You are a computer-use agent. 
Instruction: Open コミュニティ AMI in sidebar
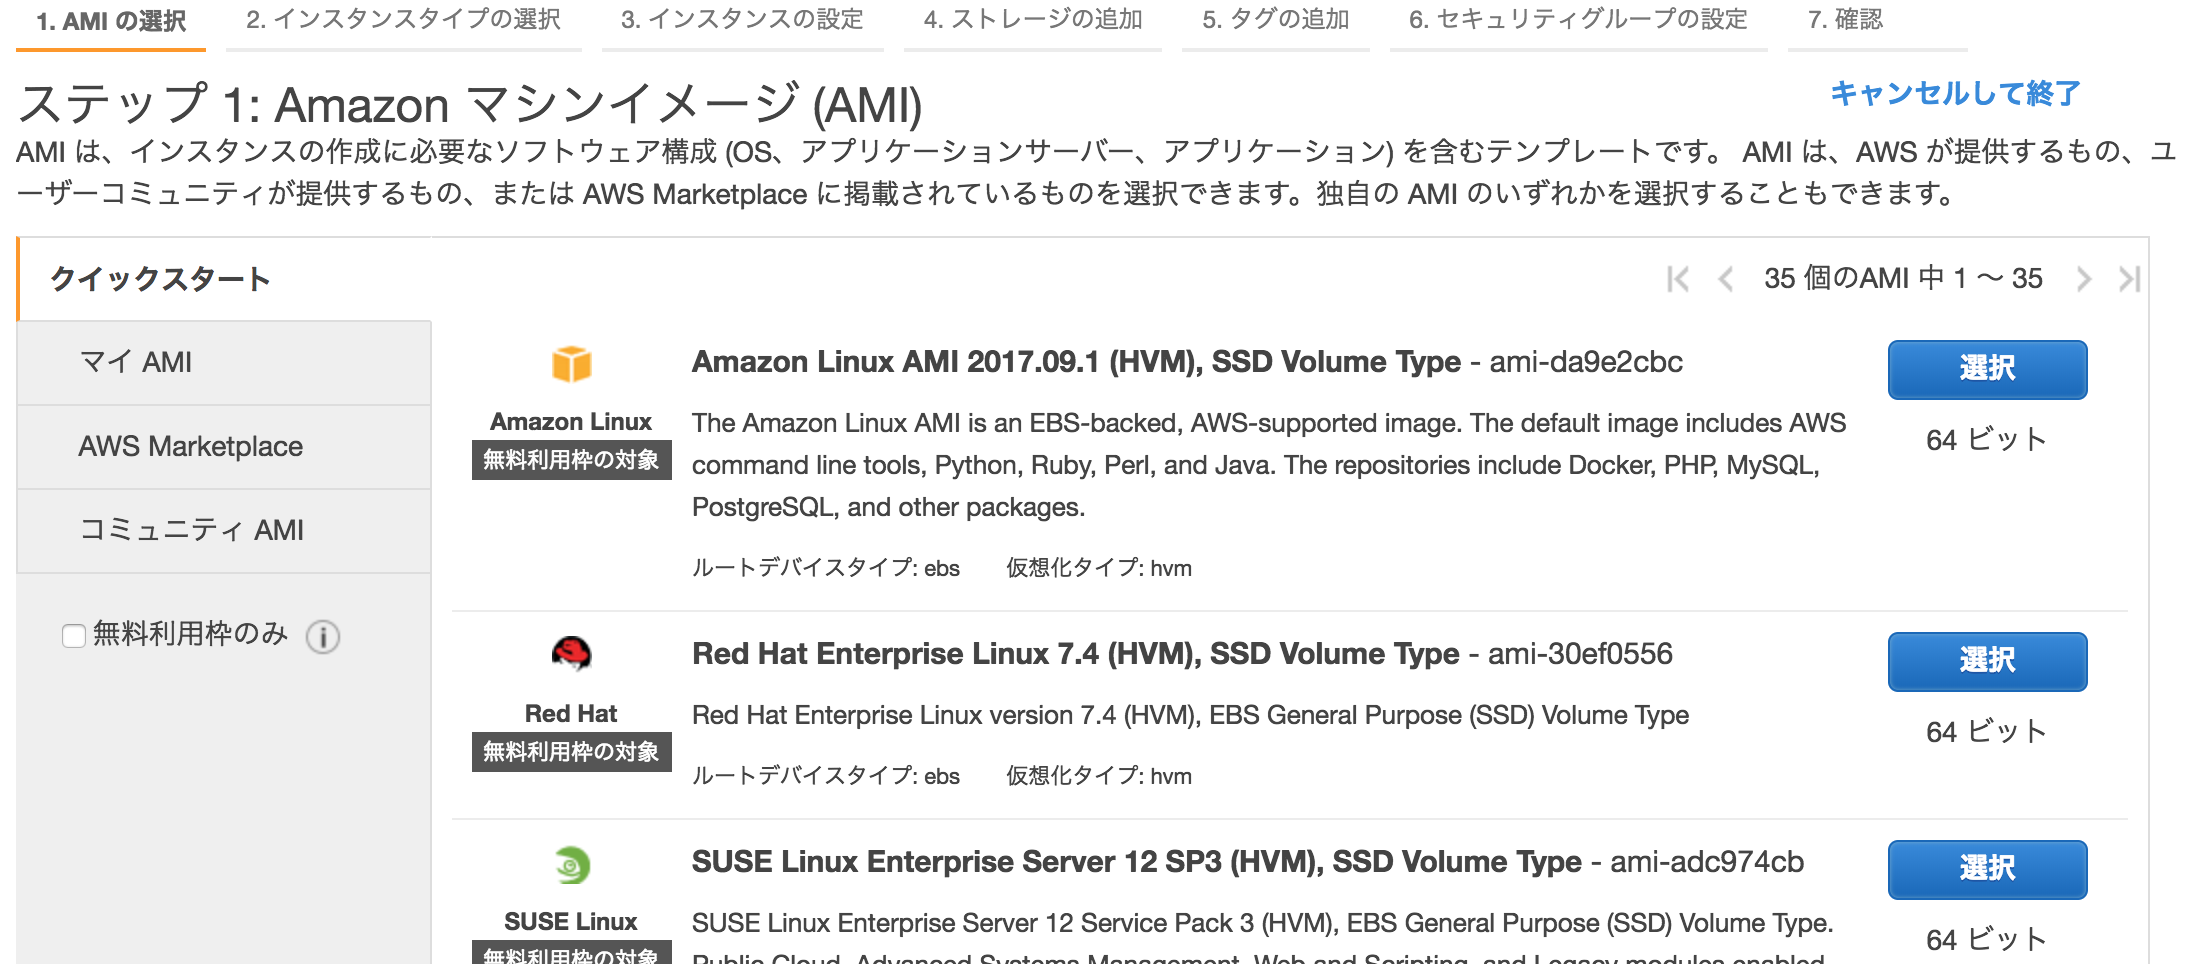225,530
